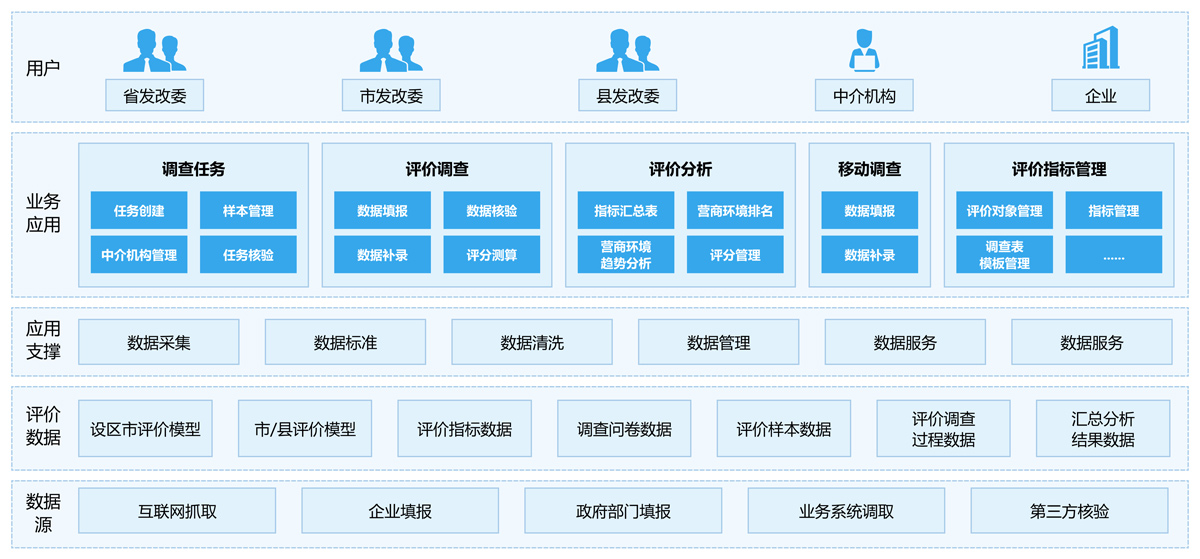This screenshot has width=1200, height=559.
Task: Select the 市/县评价模型 box
Action: click(305, 429)
